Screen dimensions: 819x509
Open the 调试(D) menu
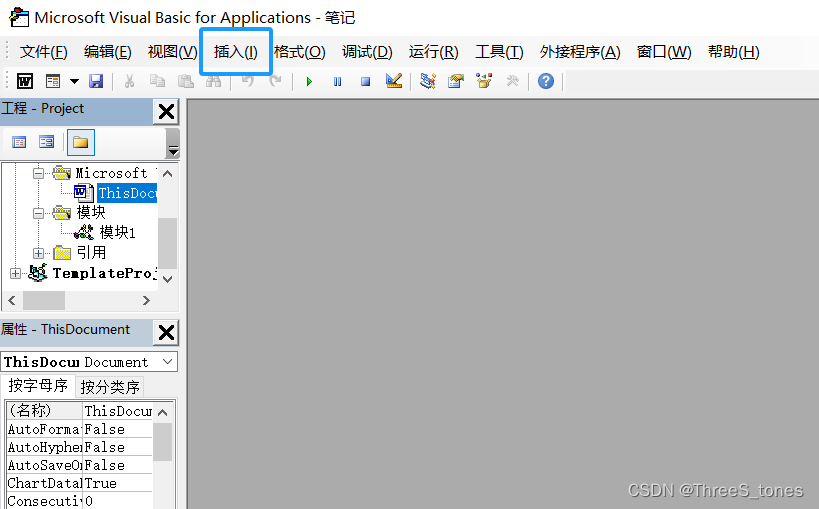[x=367, y=52]
